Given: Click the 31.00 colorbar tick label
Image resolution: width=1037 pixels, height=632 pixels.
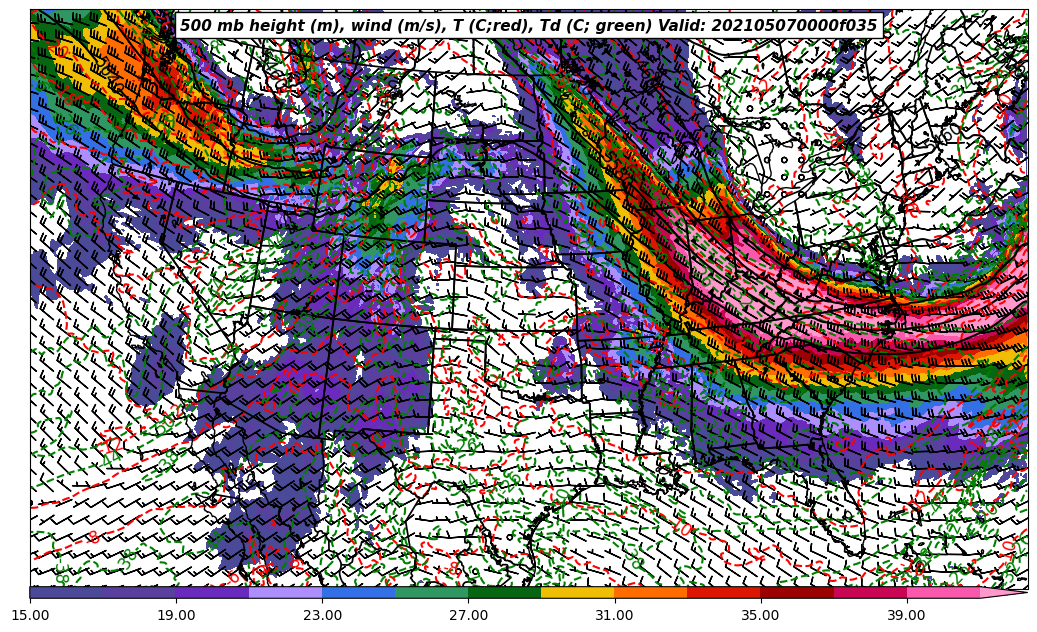Looking at the screenshot, I should [x=614, y=616].
